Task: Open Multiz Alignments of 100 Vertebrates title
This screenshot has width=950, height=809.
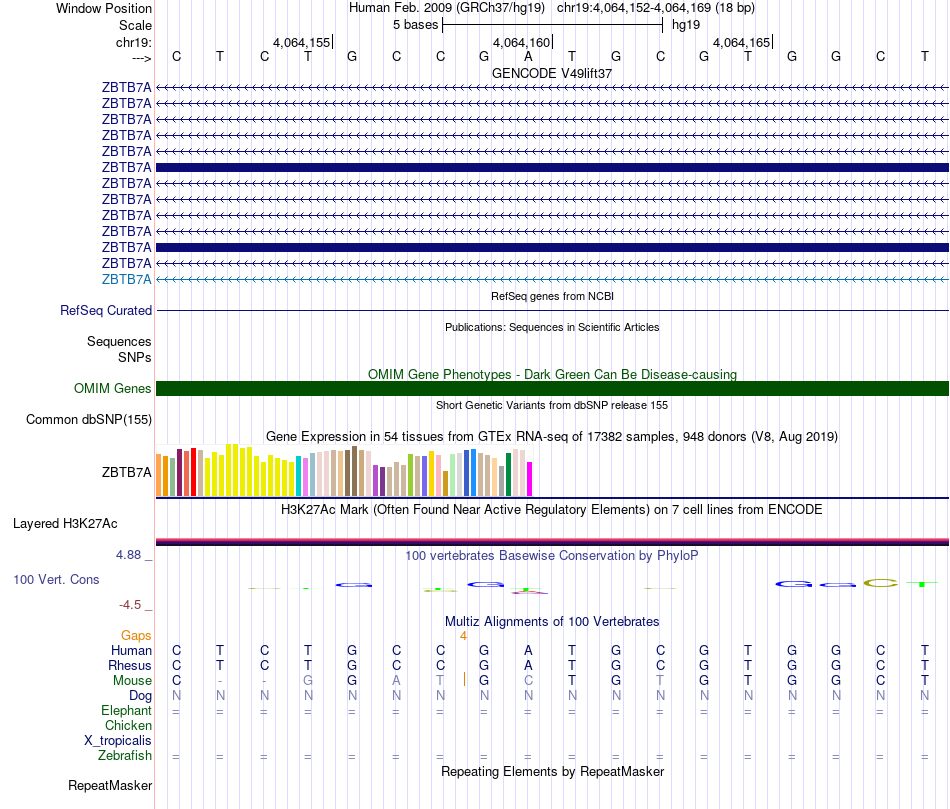Action: pos(552,621)
